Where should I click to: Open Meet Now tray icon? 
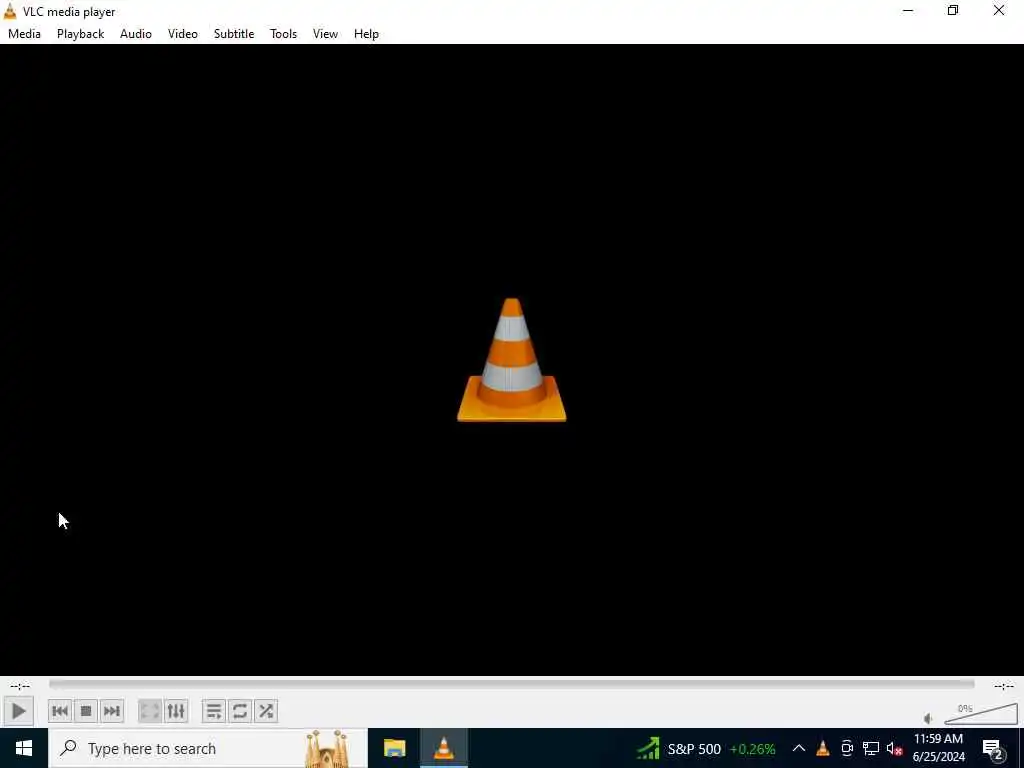point(847,748)
